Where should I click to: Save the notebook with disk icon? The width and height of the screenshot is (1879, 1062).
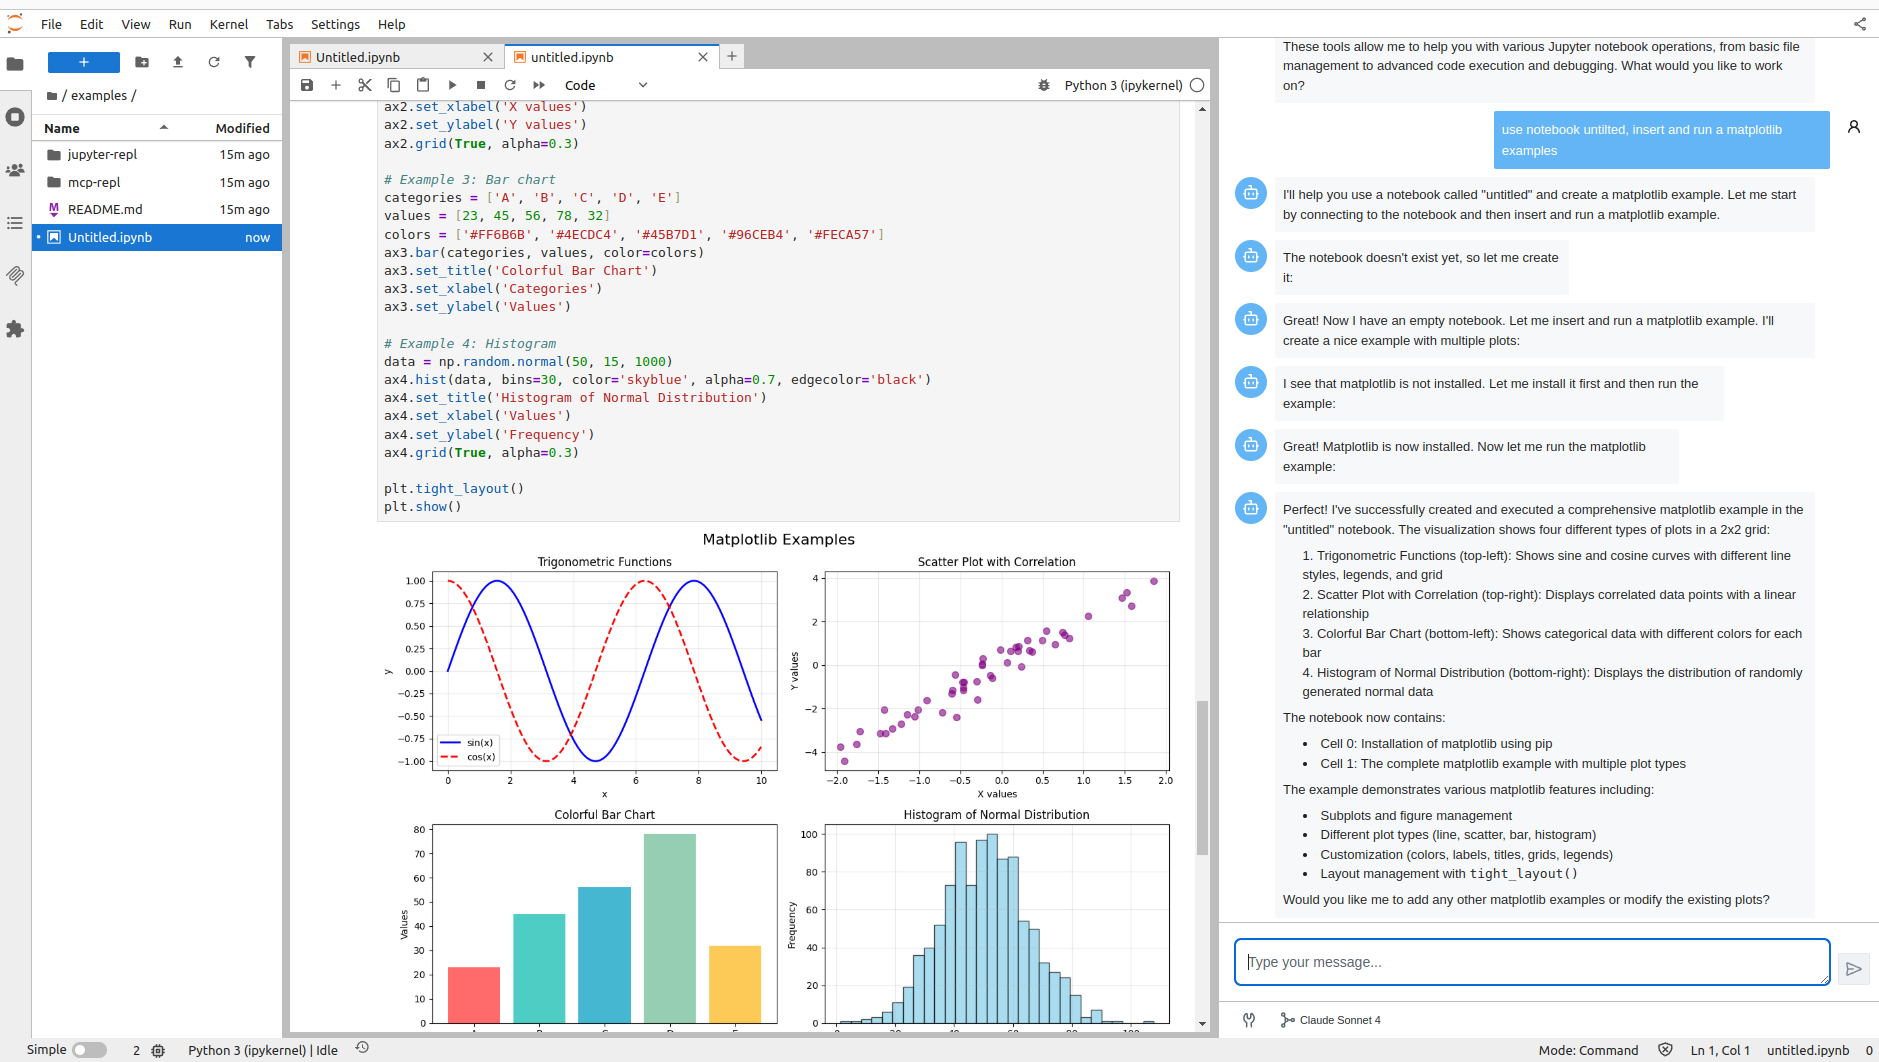[x=307, y=85]
